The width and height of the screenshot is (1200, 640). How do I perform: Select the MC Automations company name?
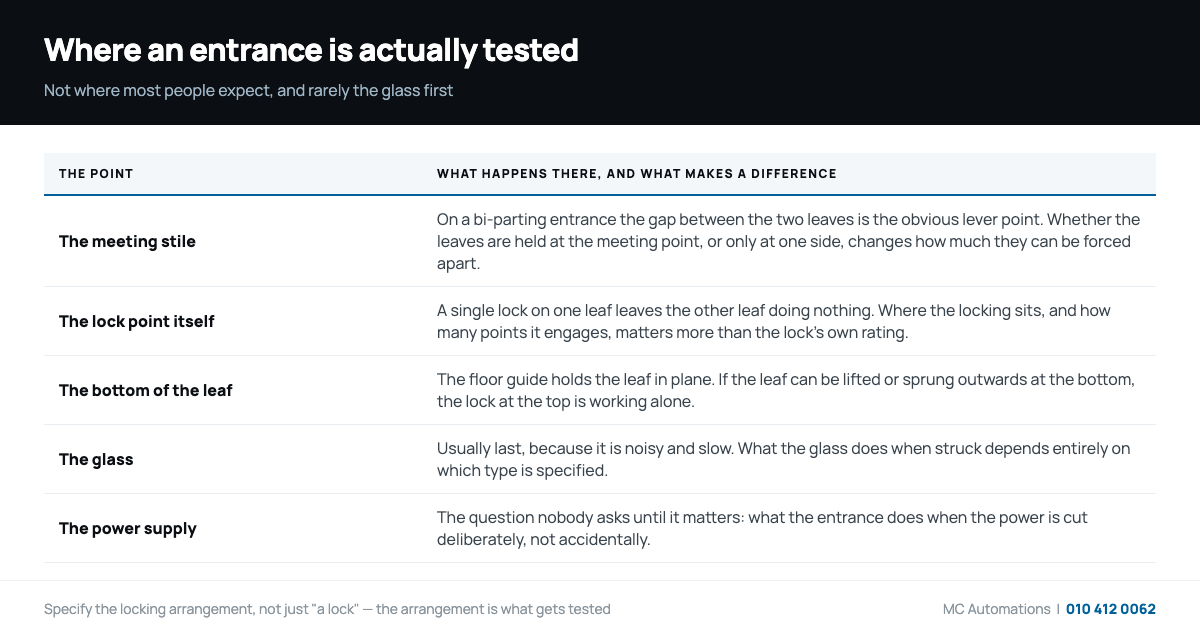pyautogui.click(x=996, y=609)
